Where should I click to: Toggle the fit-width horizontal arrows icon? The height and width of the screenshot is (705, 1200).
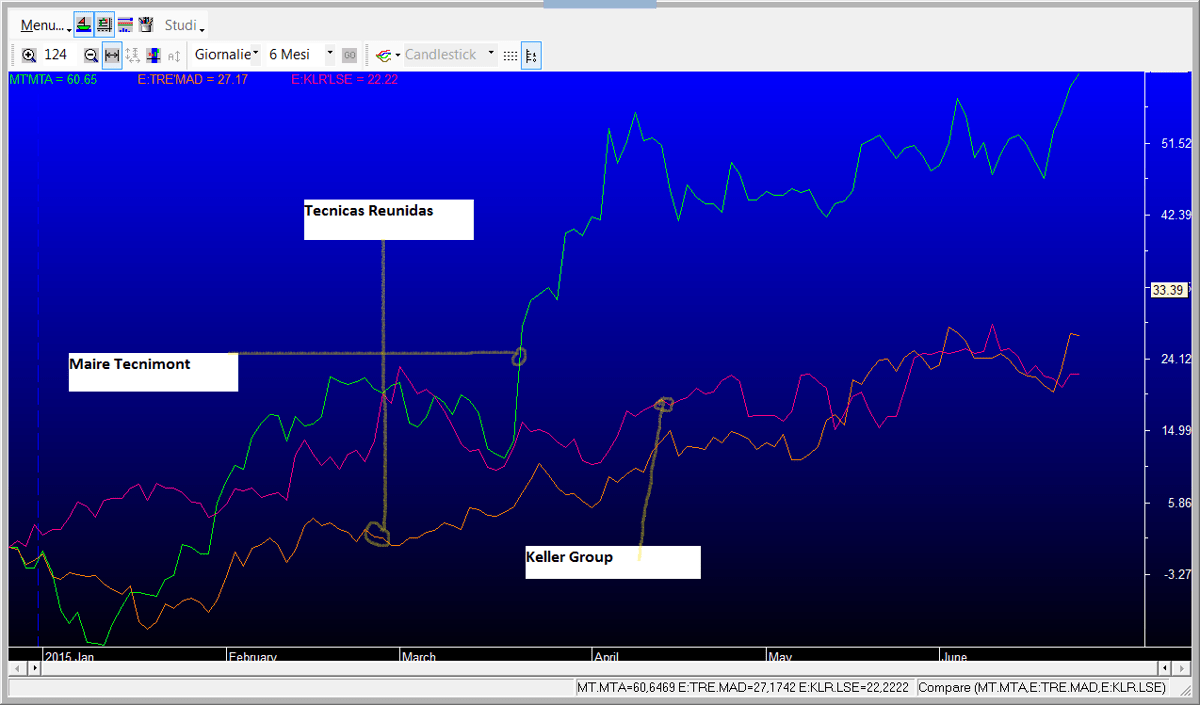tap(112, 55)
